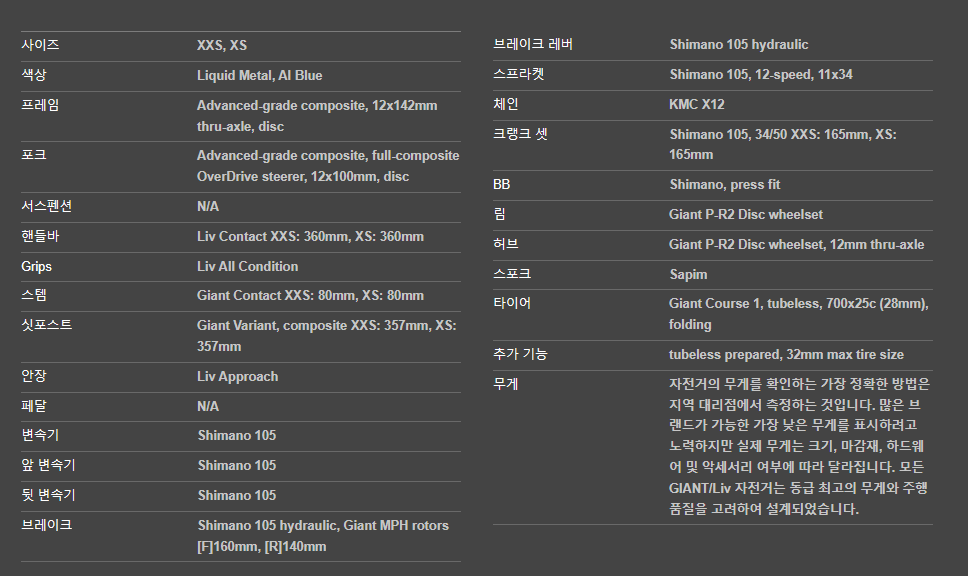This screenshot has height=576, width=968.
Task: Click the 'BB' label
Action: [x=501, y=185]
